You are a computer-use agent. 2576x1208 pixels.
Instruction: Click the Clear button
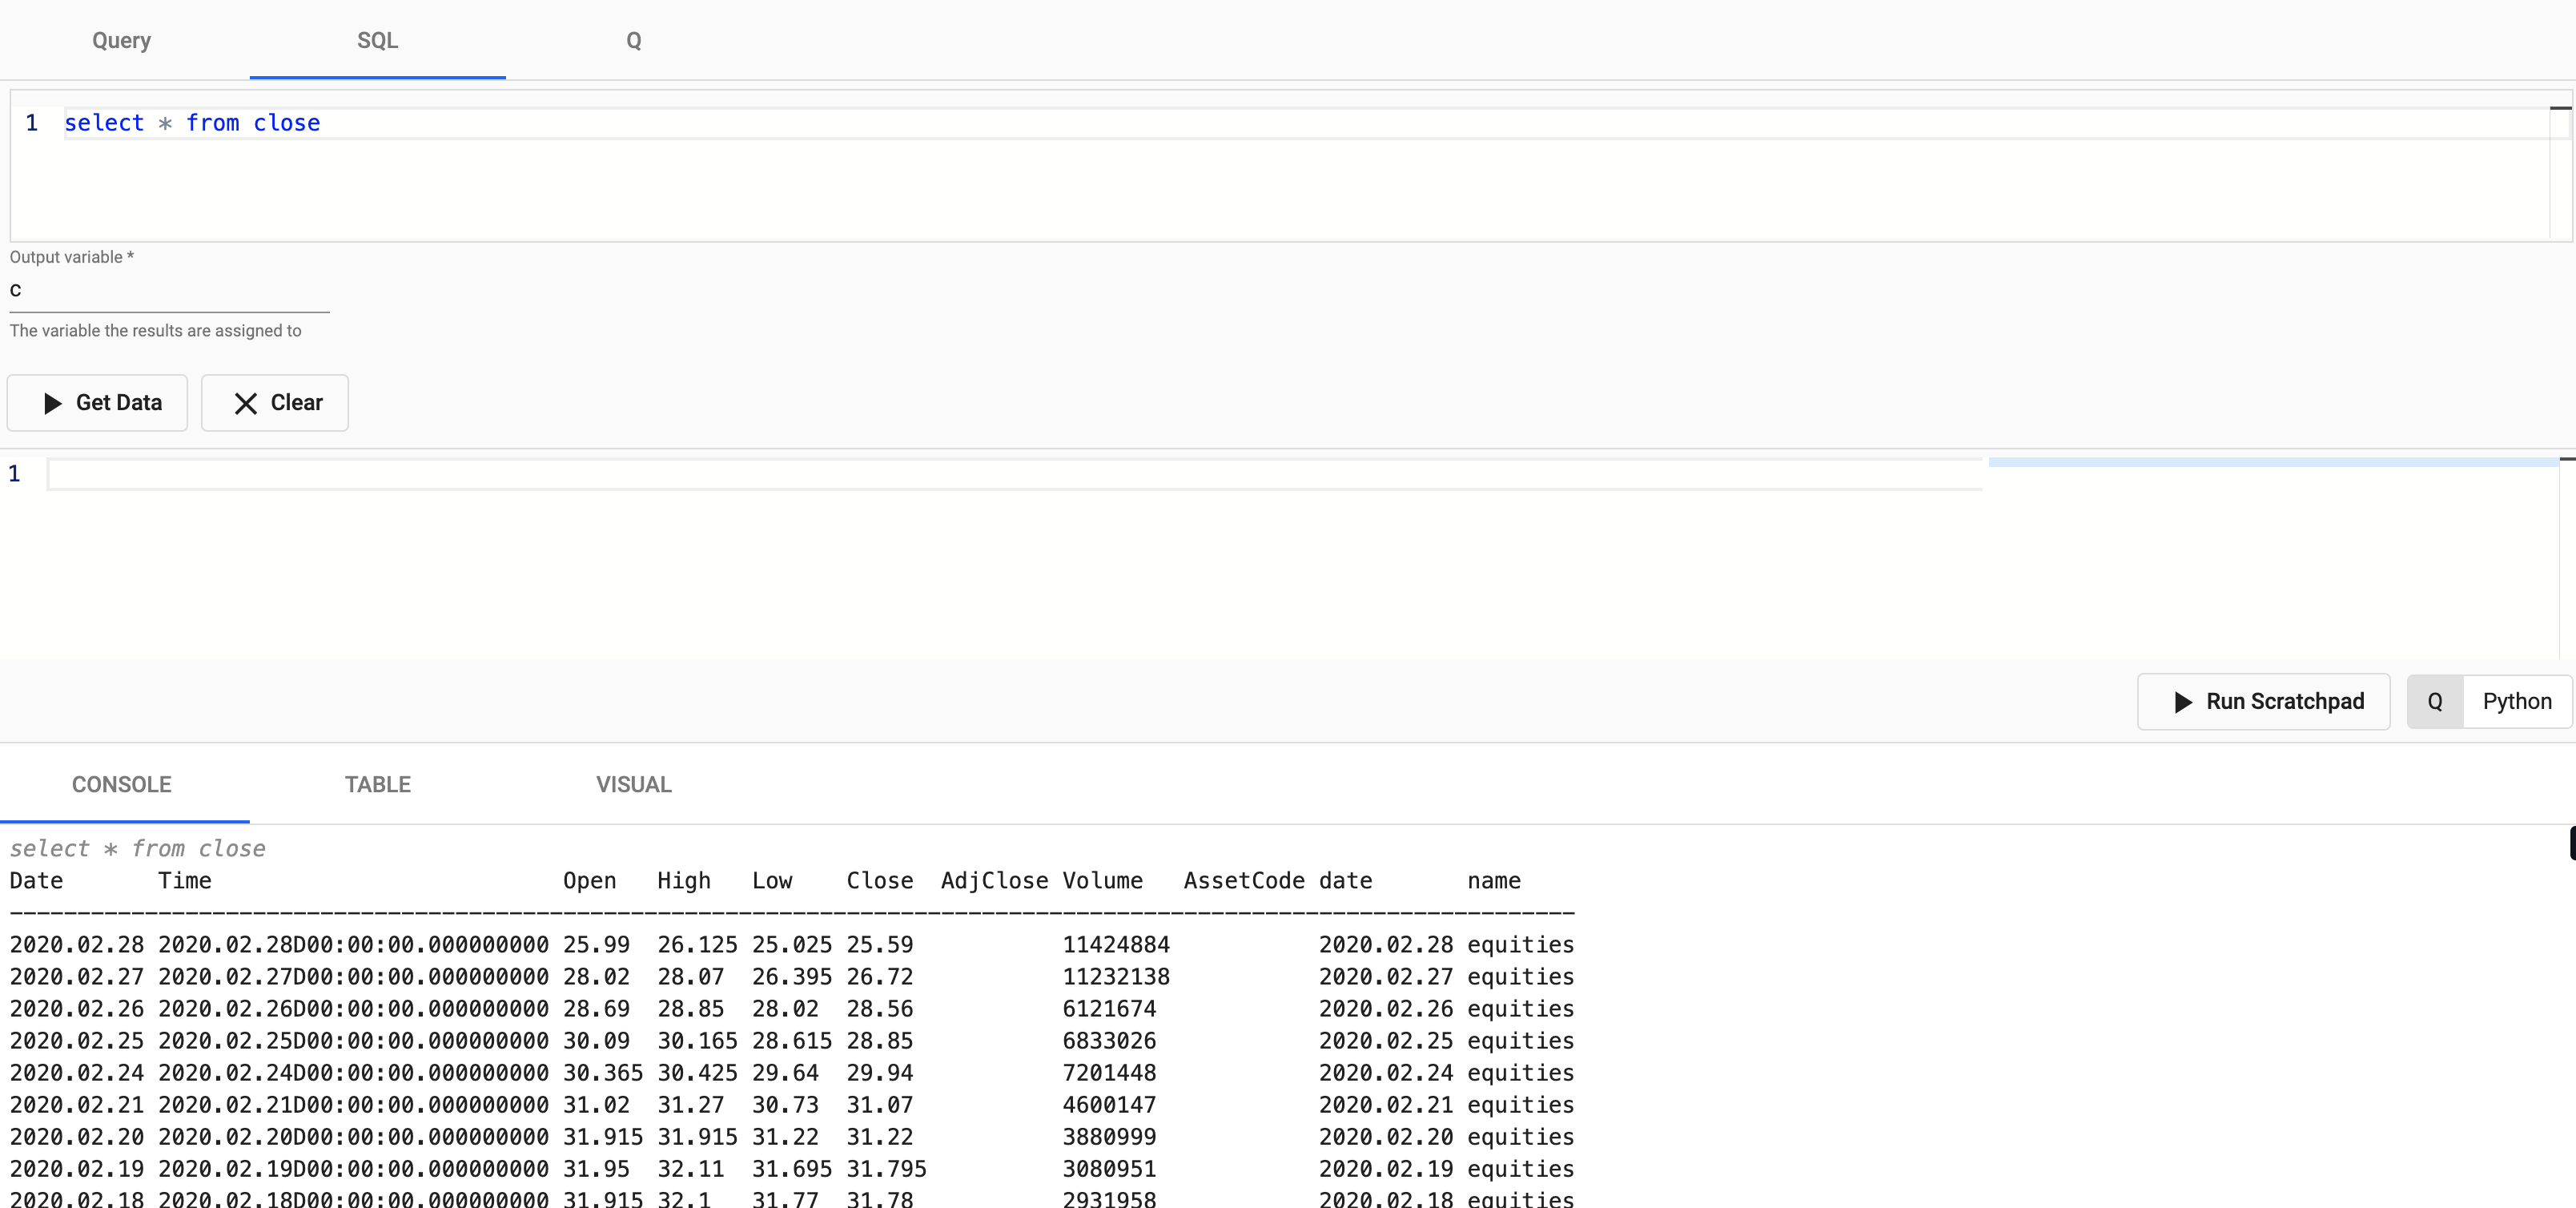point(275,403)
